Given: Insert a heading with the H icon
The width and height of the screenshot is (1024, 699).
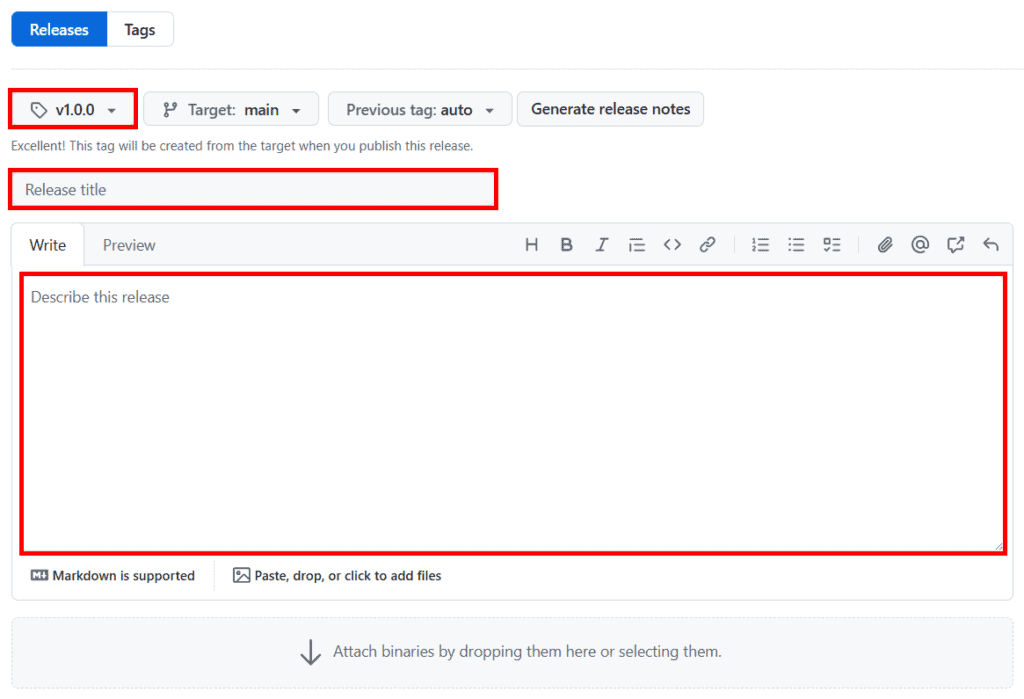Looking at the screenshot, I should (x=532, y=245).
